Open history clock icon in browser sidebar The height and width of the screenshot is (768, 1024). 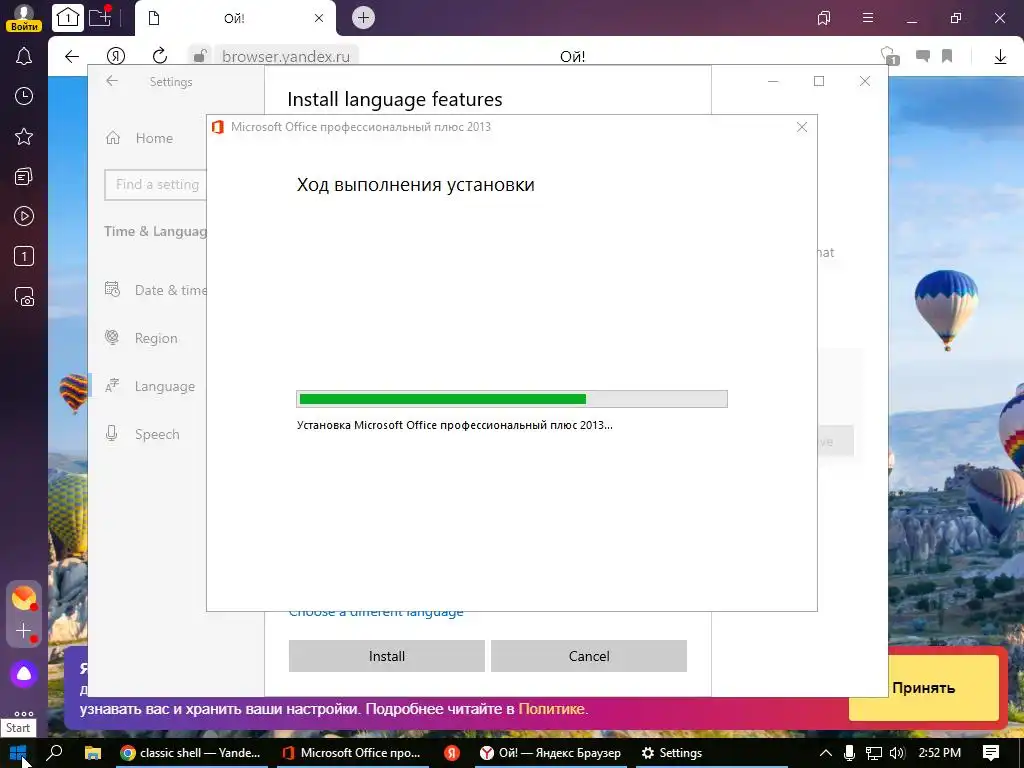[24, 97]
